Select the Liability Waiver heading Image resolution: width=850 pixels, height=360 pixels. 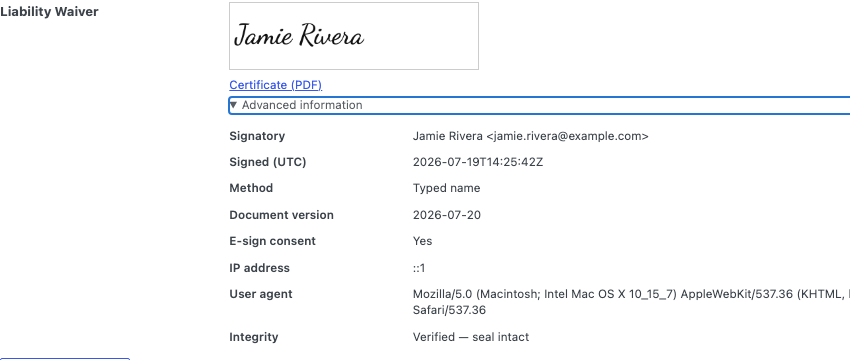(x=49, y=12)
